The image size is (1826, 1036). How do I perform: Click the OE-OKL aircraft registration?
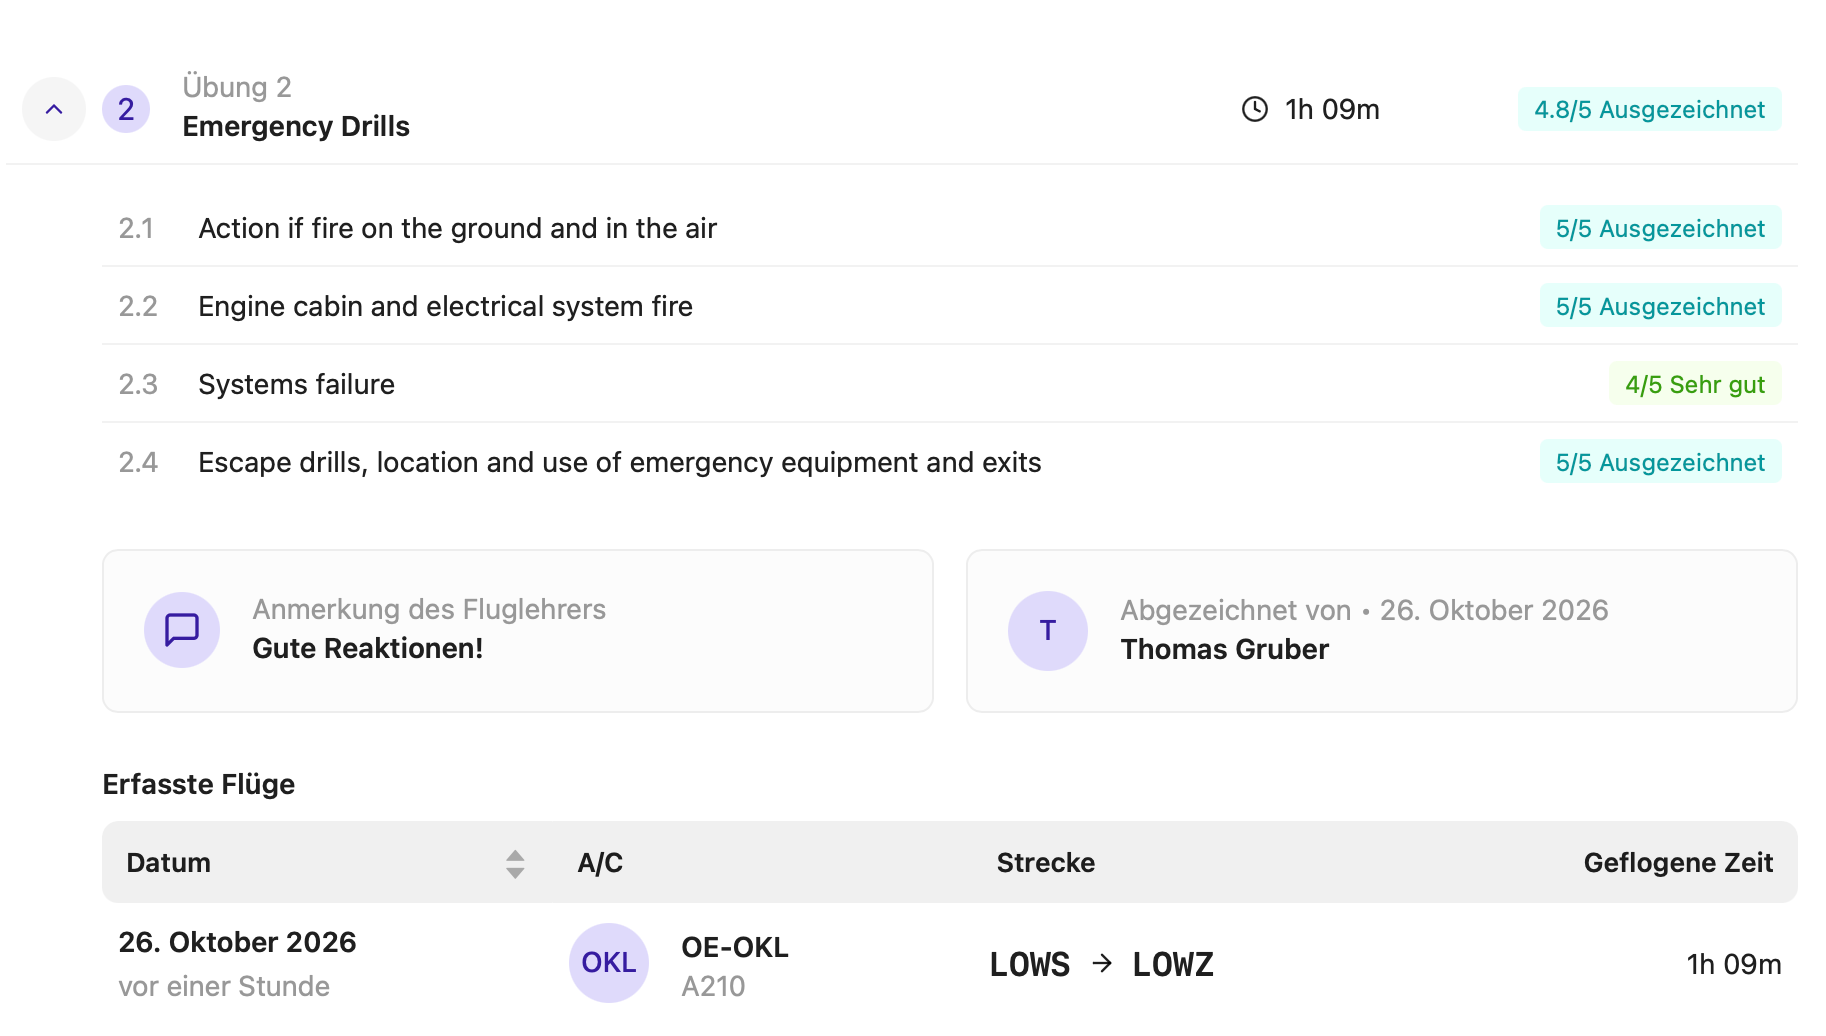point(734,946)
